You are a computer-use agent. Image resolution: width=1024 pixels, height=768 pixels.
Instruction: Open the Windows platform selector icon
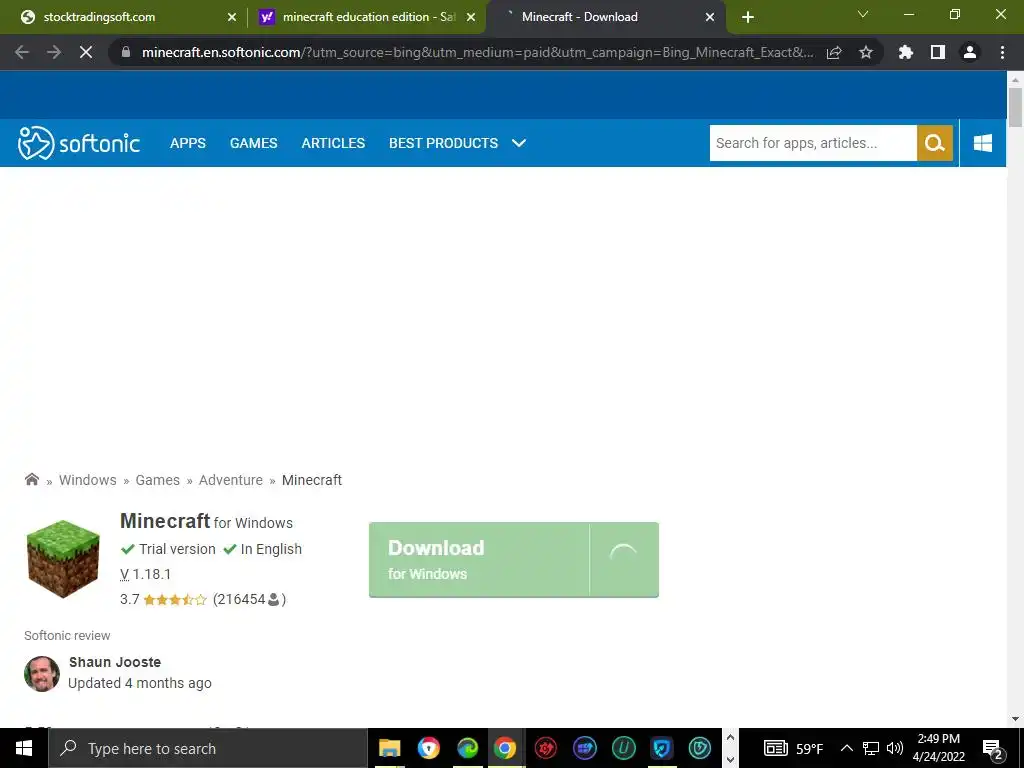pos(982,143)
